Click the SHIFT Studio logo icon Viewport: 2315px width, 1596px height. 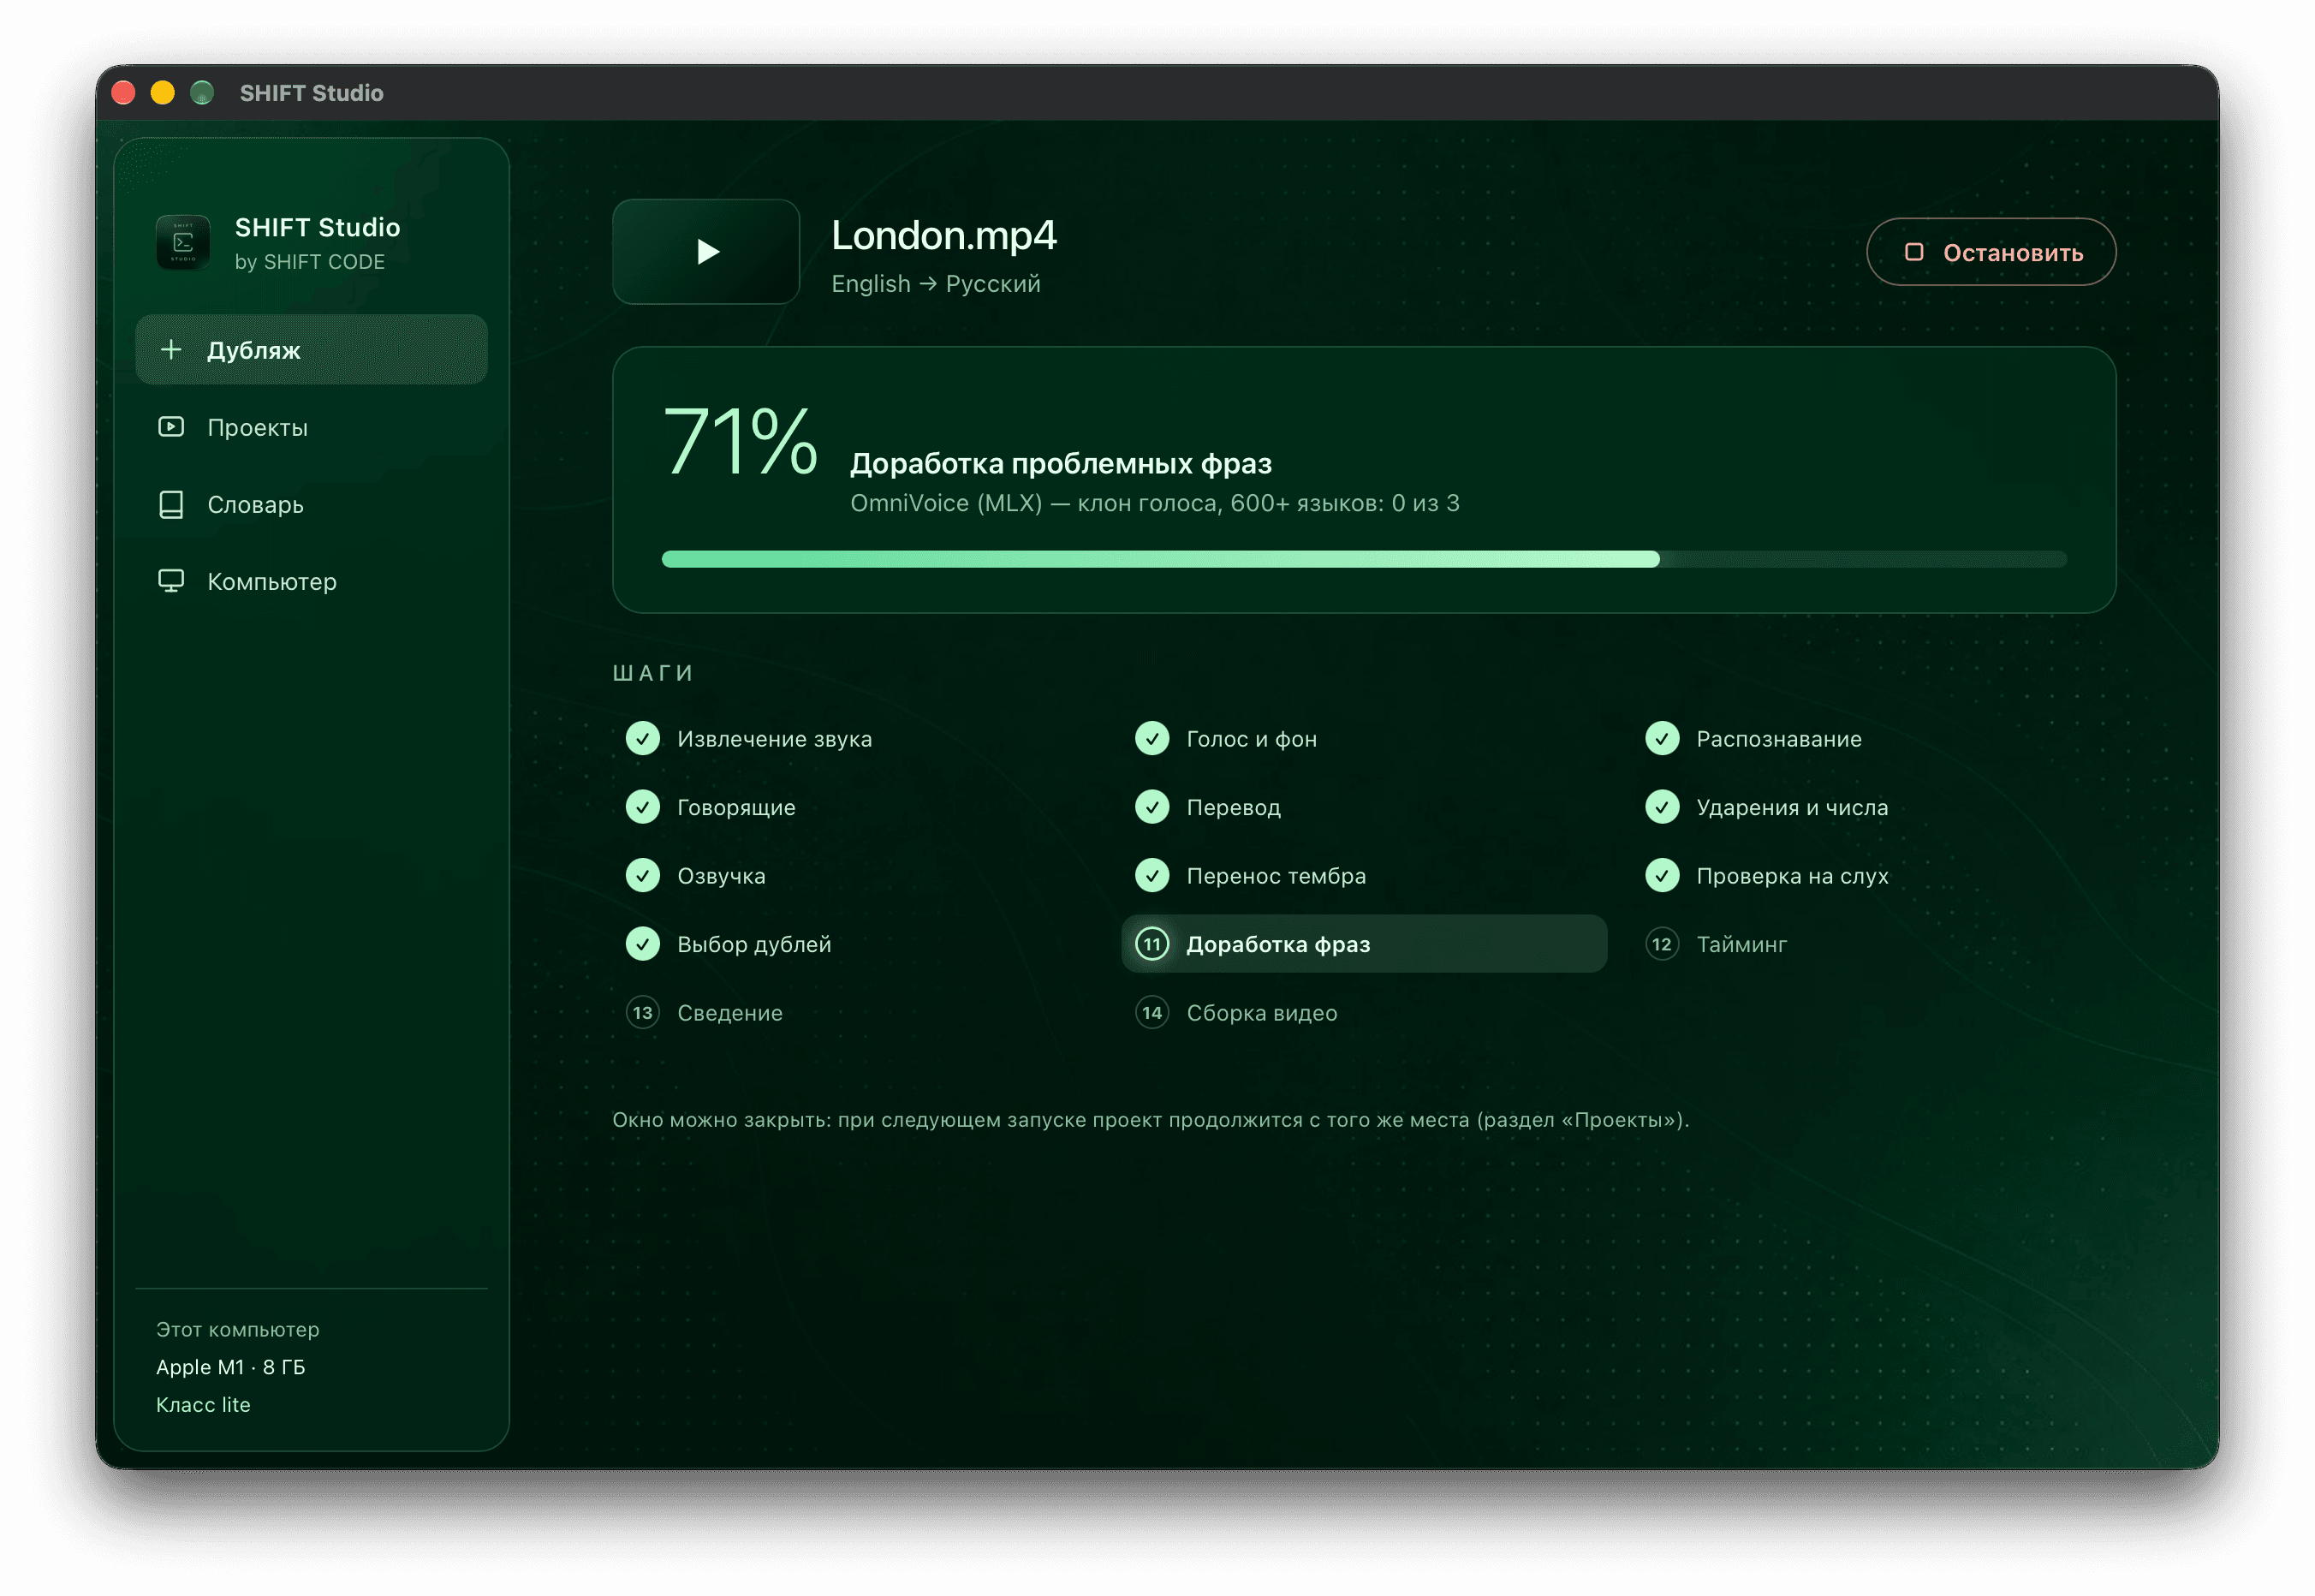click(x=183, y=242)
